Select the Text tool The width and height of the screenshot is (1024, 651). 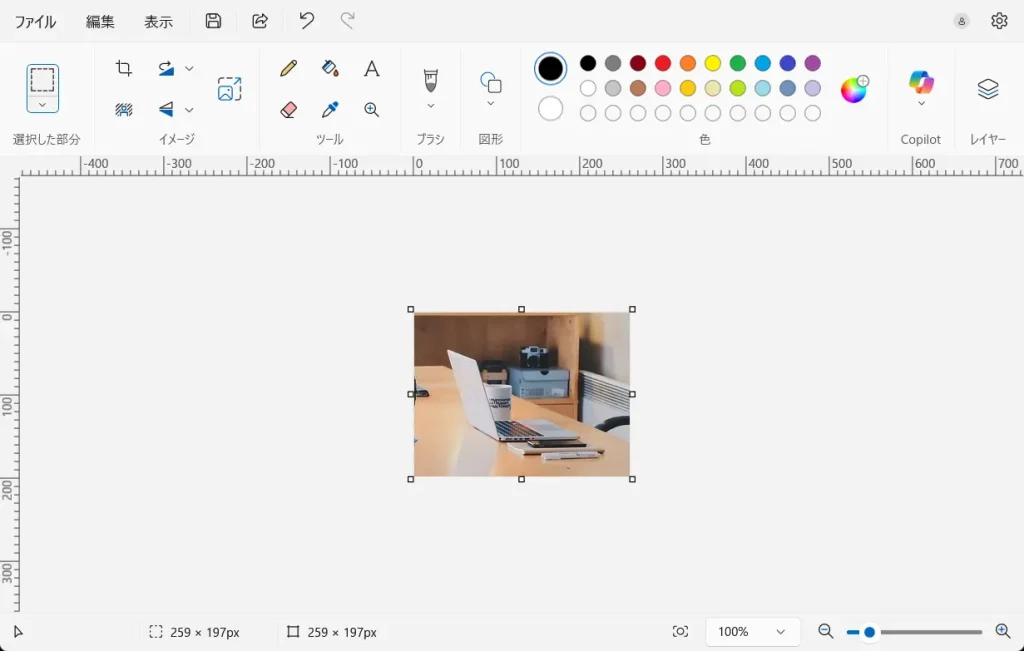coord(372,68)
